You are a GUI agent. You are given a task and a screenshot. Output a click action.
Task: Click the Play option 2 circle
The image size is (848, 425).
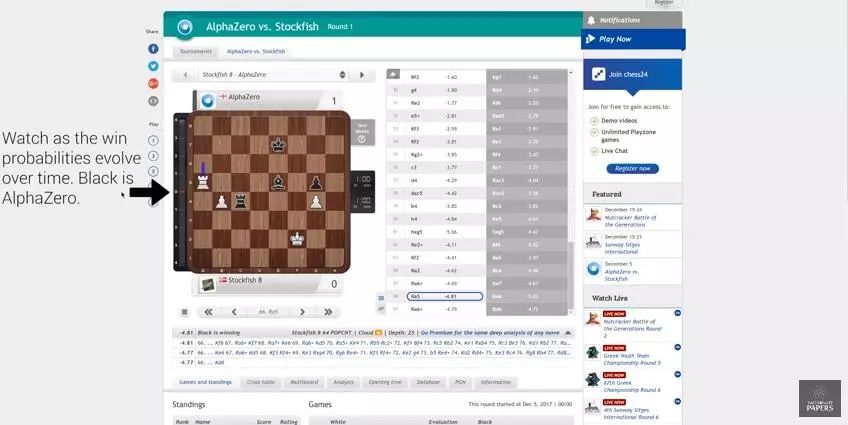154,156
